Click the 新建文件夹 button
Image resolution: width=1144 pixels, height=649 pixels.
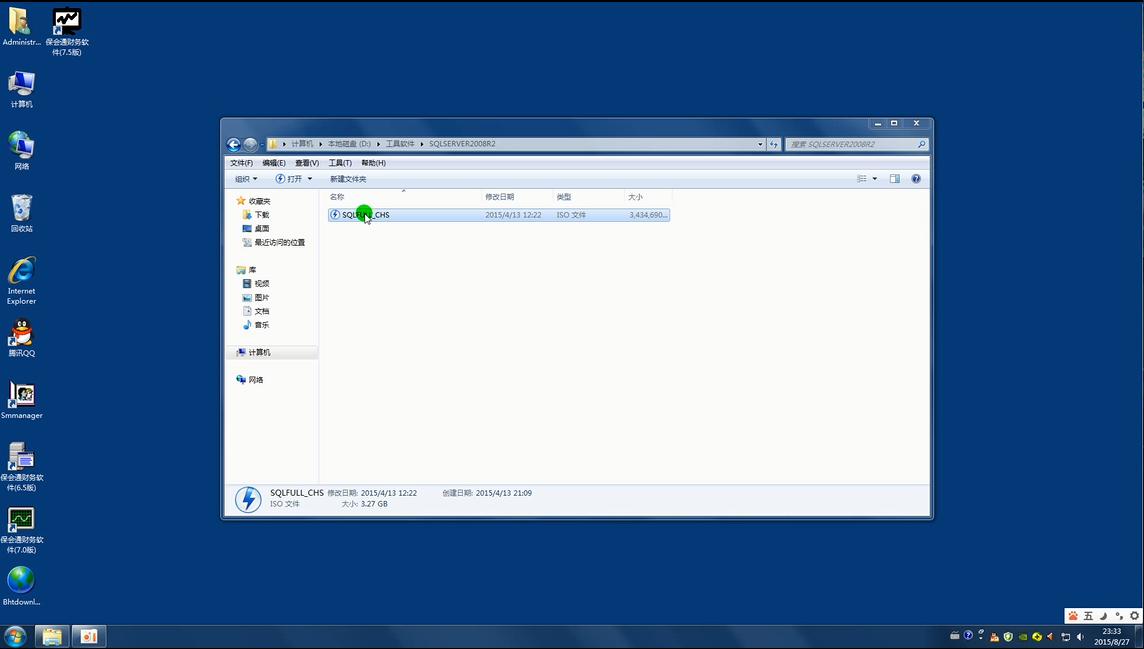348,179
